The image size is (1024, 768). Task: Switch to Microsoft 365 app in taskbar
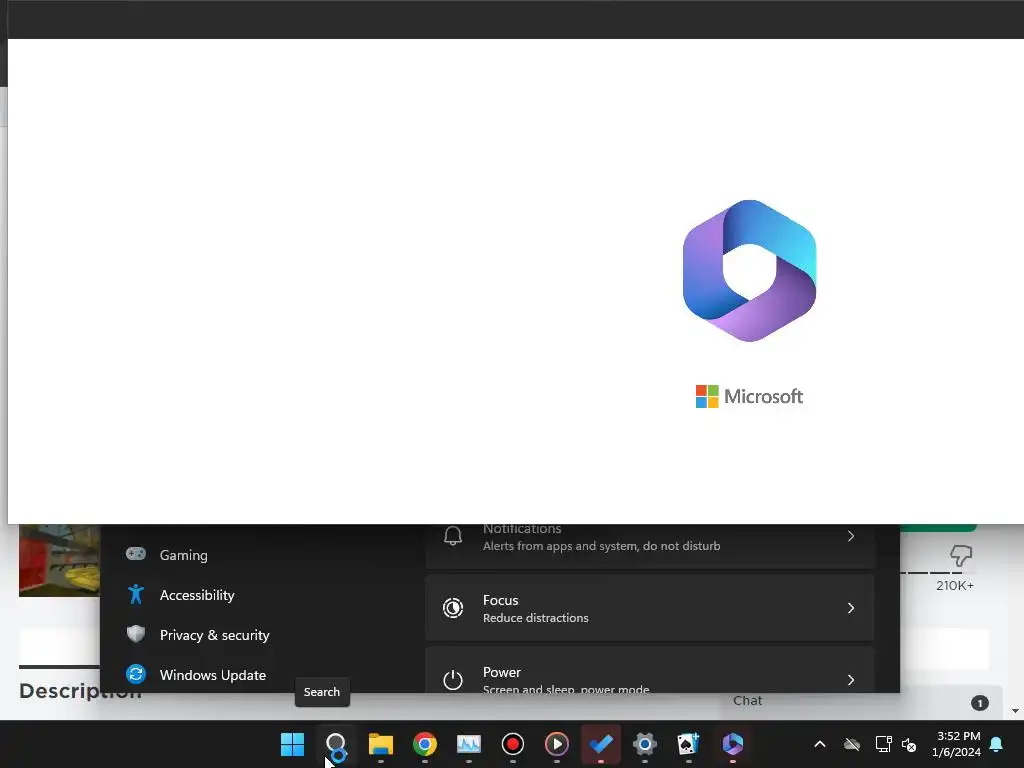click(x=733, y=744)
